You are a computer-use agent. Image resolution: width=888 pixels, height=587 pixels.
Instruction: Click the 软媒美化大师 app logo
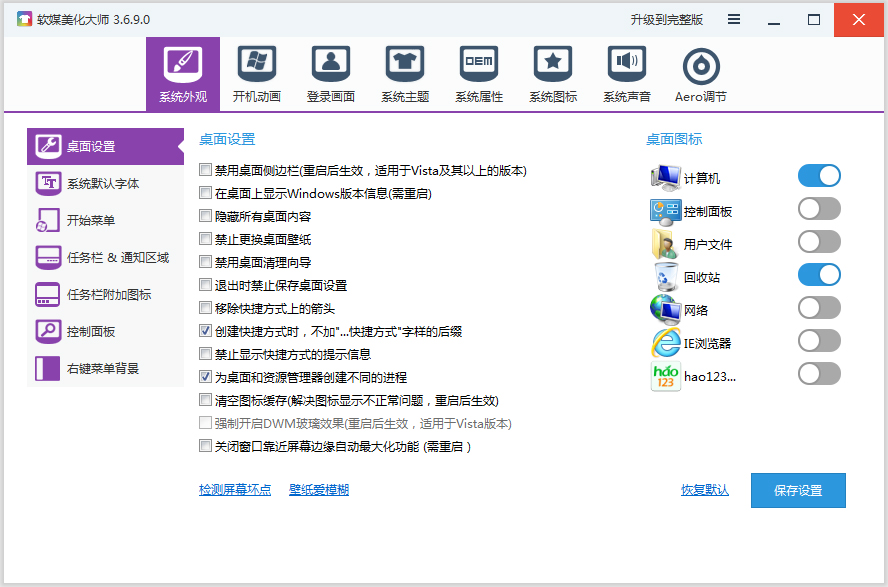coord(24,19)
